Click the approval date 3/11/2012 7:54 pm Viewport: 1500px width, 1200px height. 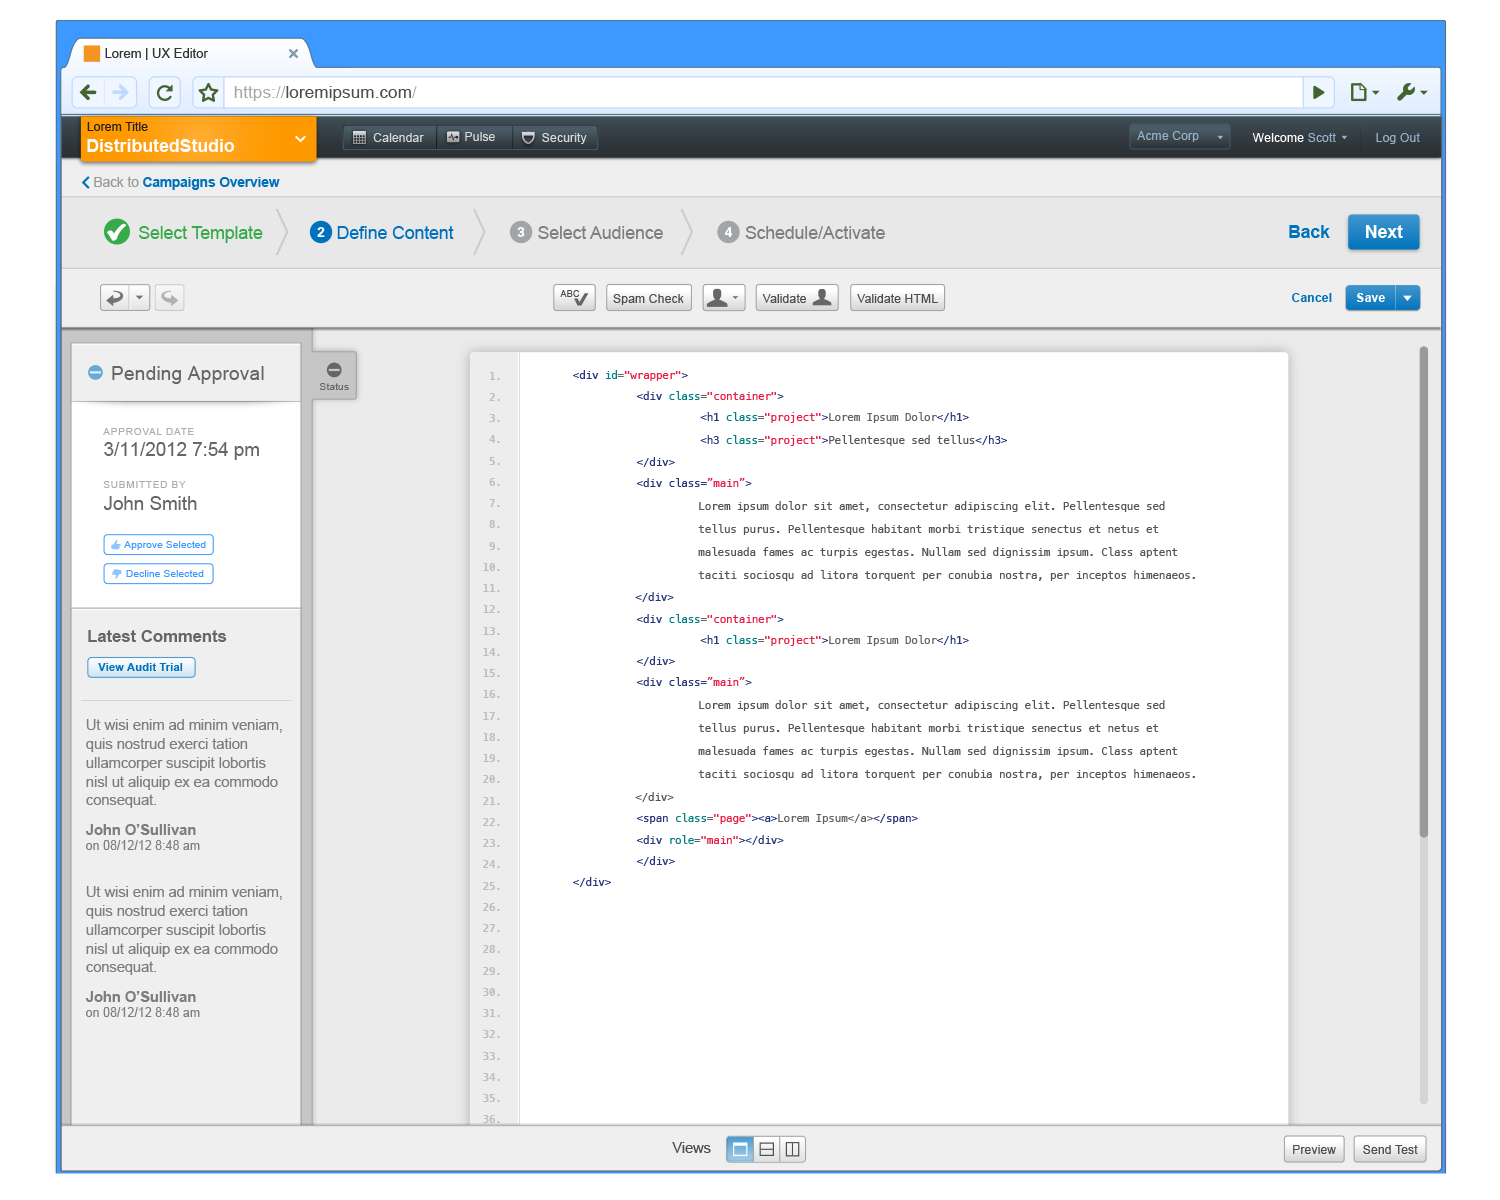[181, 449]
